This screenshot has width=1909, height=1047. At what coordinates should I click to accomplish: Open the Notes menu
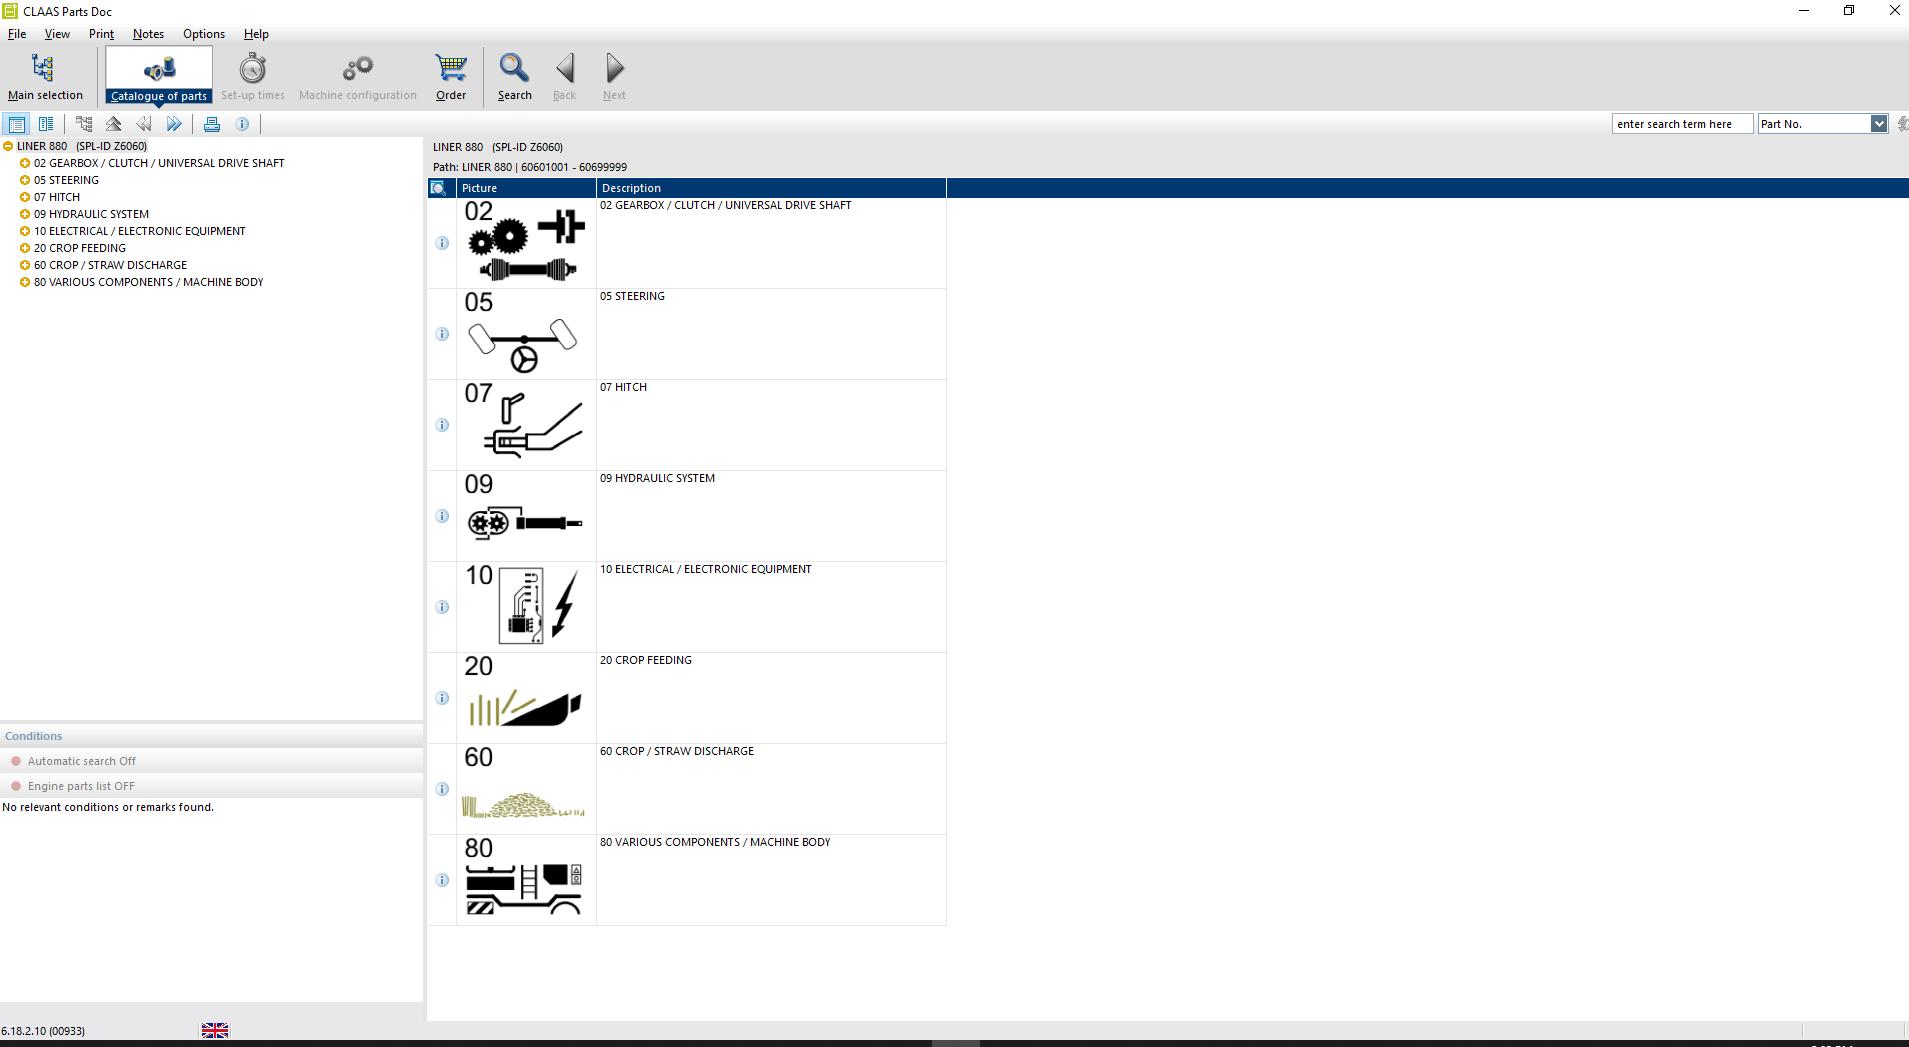(x=148, y=34)
